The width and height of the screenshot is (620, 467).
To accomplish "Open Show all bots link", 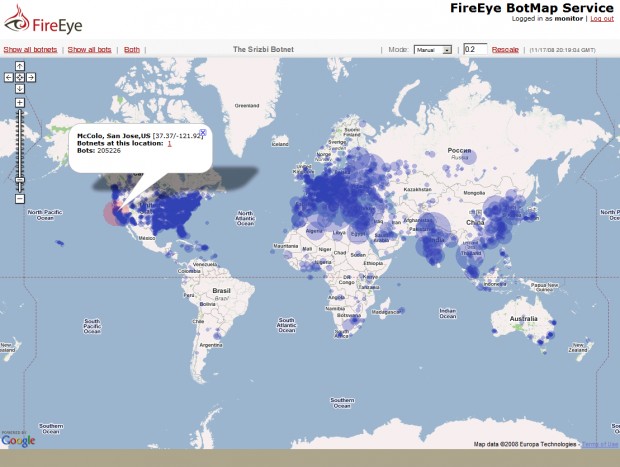I will [89, 49].
